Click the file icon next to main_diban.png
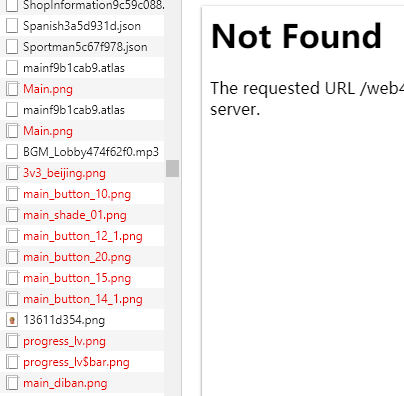Image resolution: width=404 pixels, height=396 pixels. 12,383
